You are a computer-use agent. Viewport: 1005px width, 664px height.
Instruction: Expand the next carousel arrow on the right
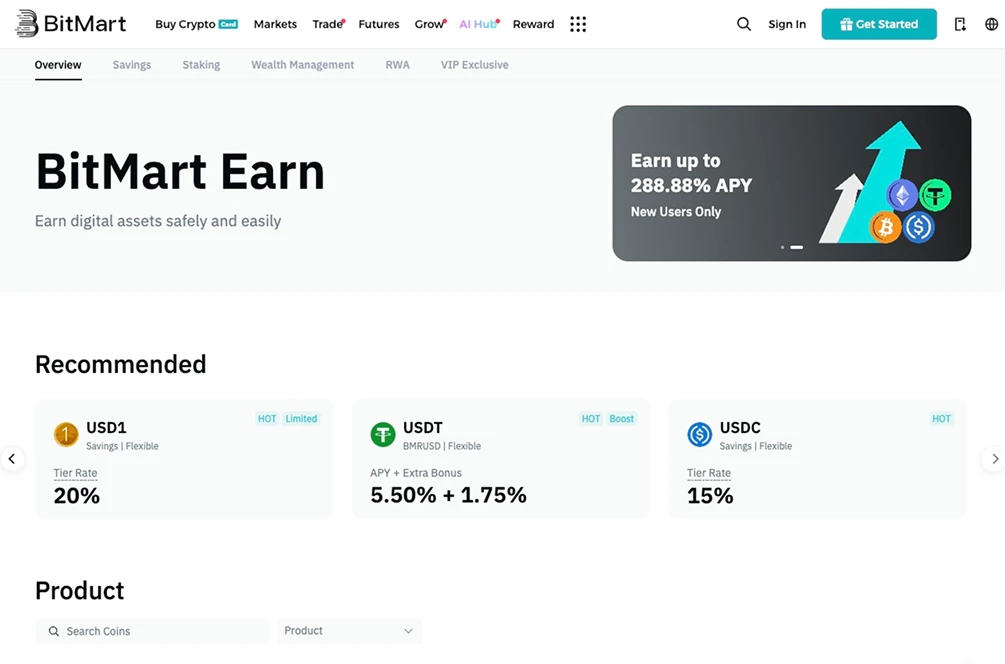tap(994, 458)
